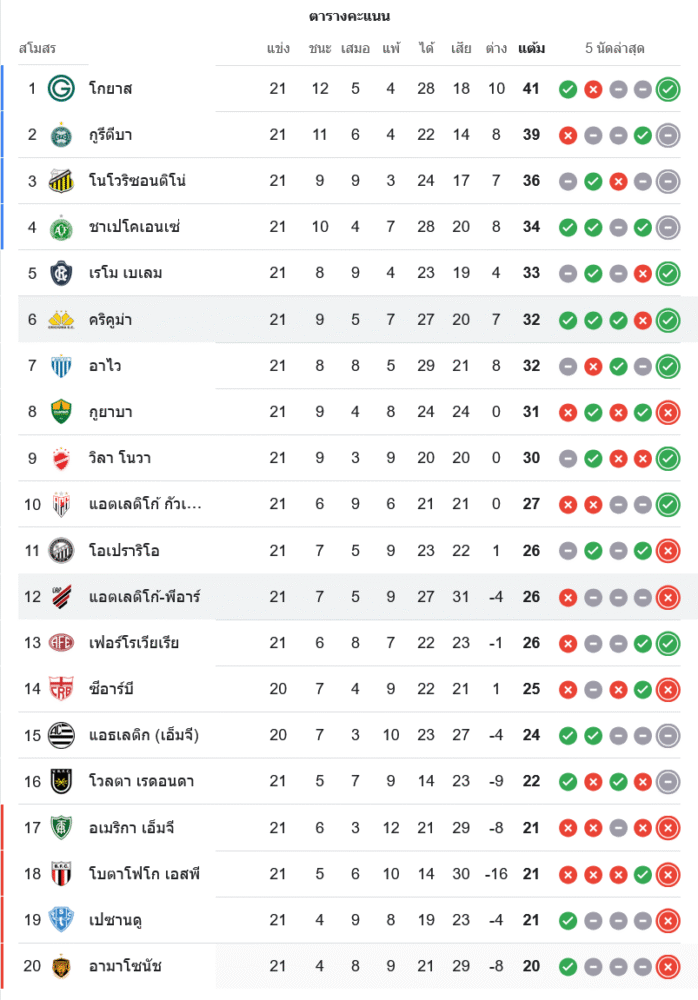The image size is (698, 1000).
Task: Click the วิลา โนวา red crest
Action: coord(62,458)
